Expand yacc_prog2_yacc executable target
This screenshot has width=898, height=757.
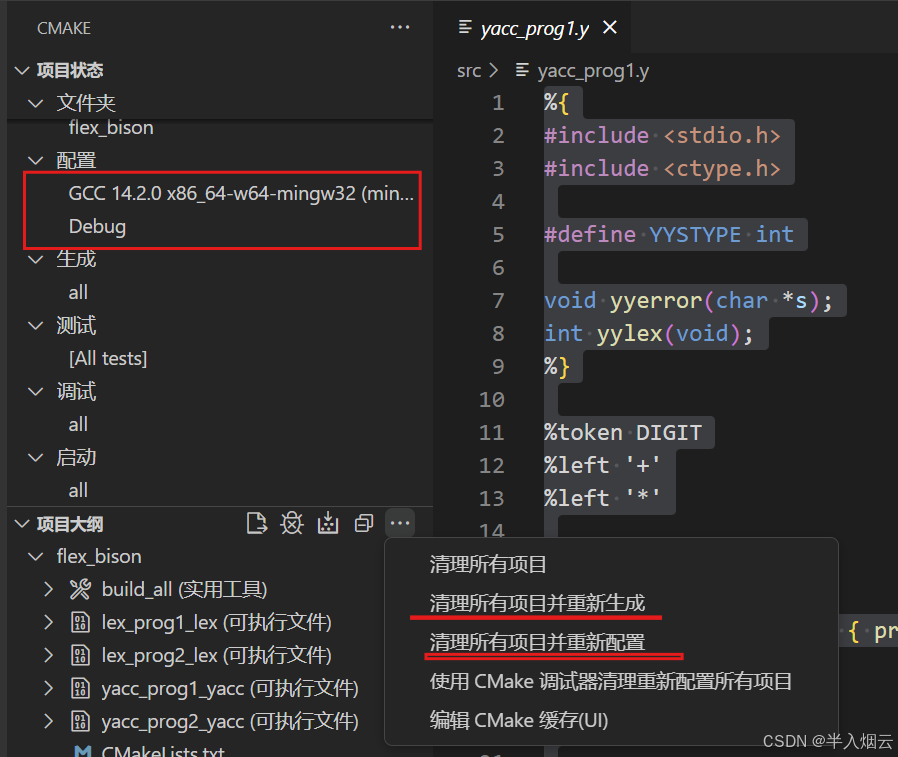point(49,721)
